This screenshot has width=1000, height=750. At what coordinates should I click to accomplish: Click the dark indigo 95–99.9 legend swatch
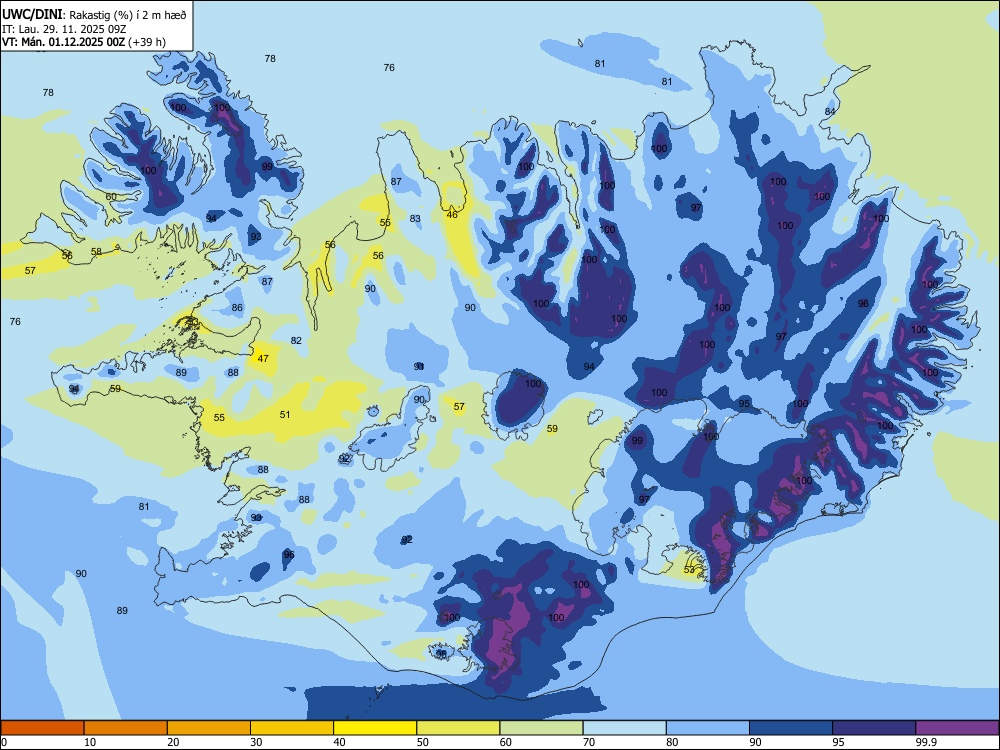(x=874, y=728)
